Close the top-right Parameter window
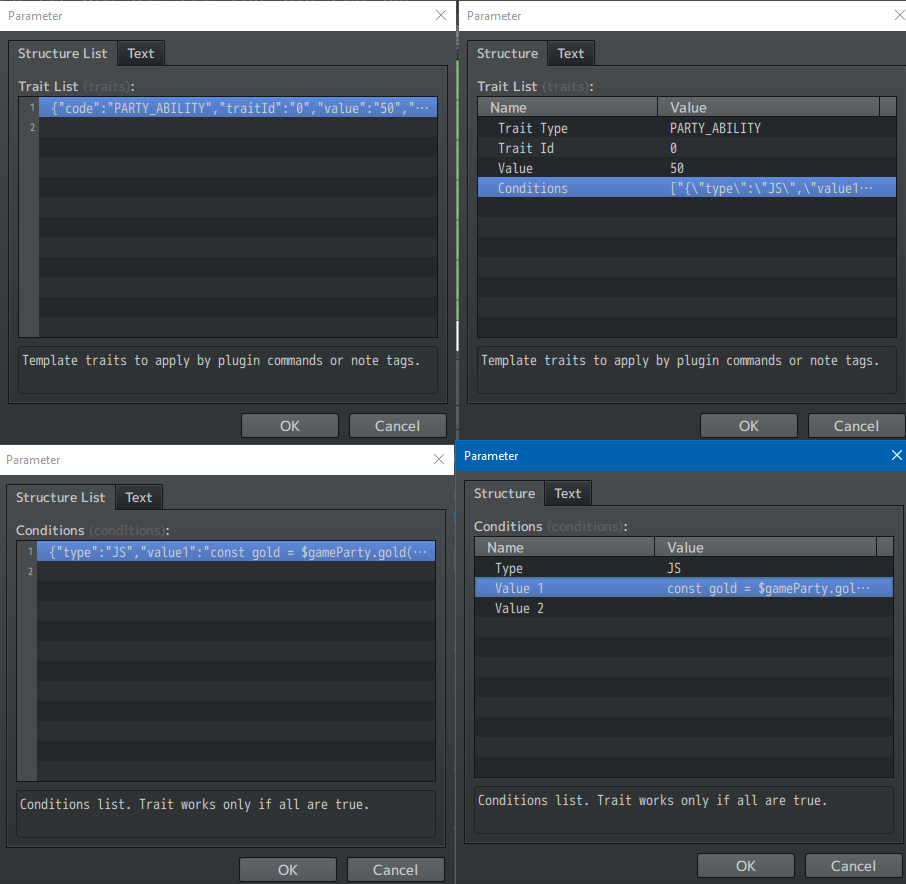The height and width of the screenshot is (884, 906). (900, 16)
